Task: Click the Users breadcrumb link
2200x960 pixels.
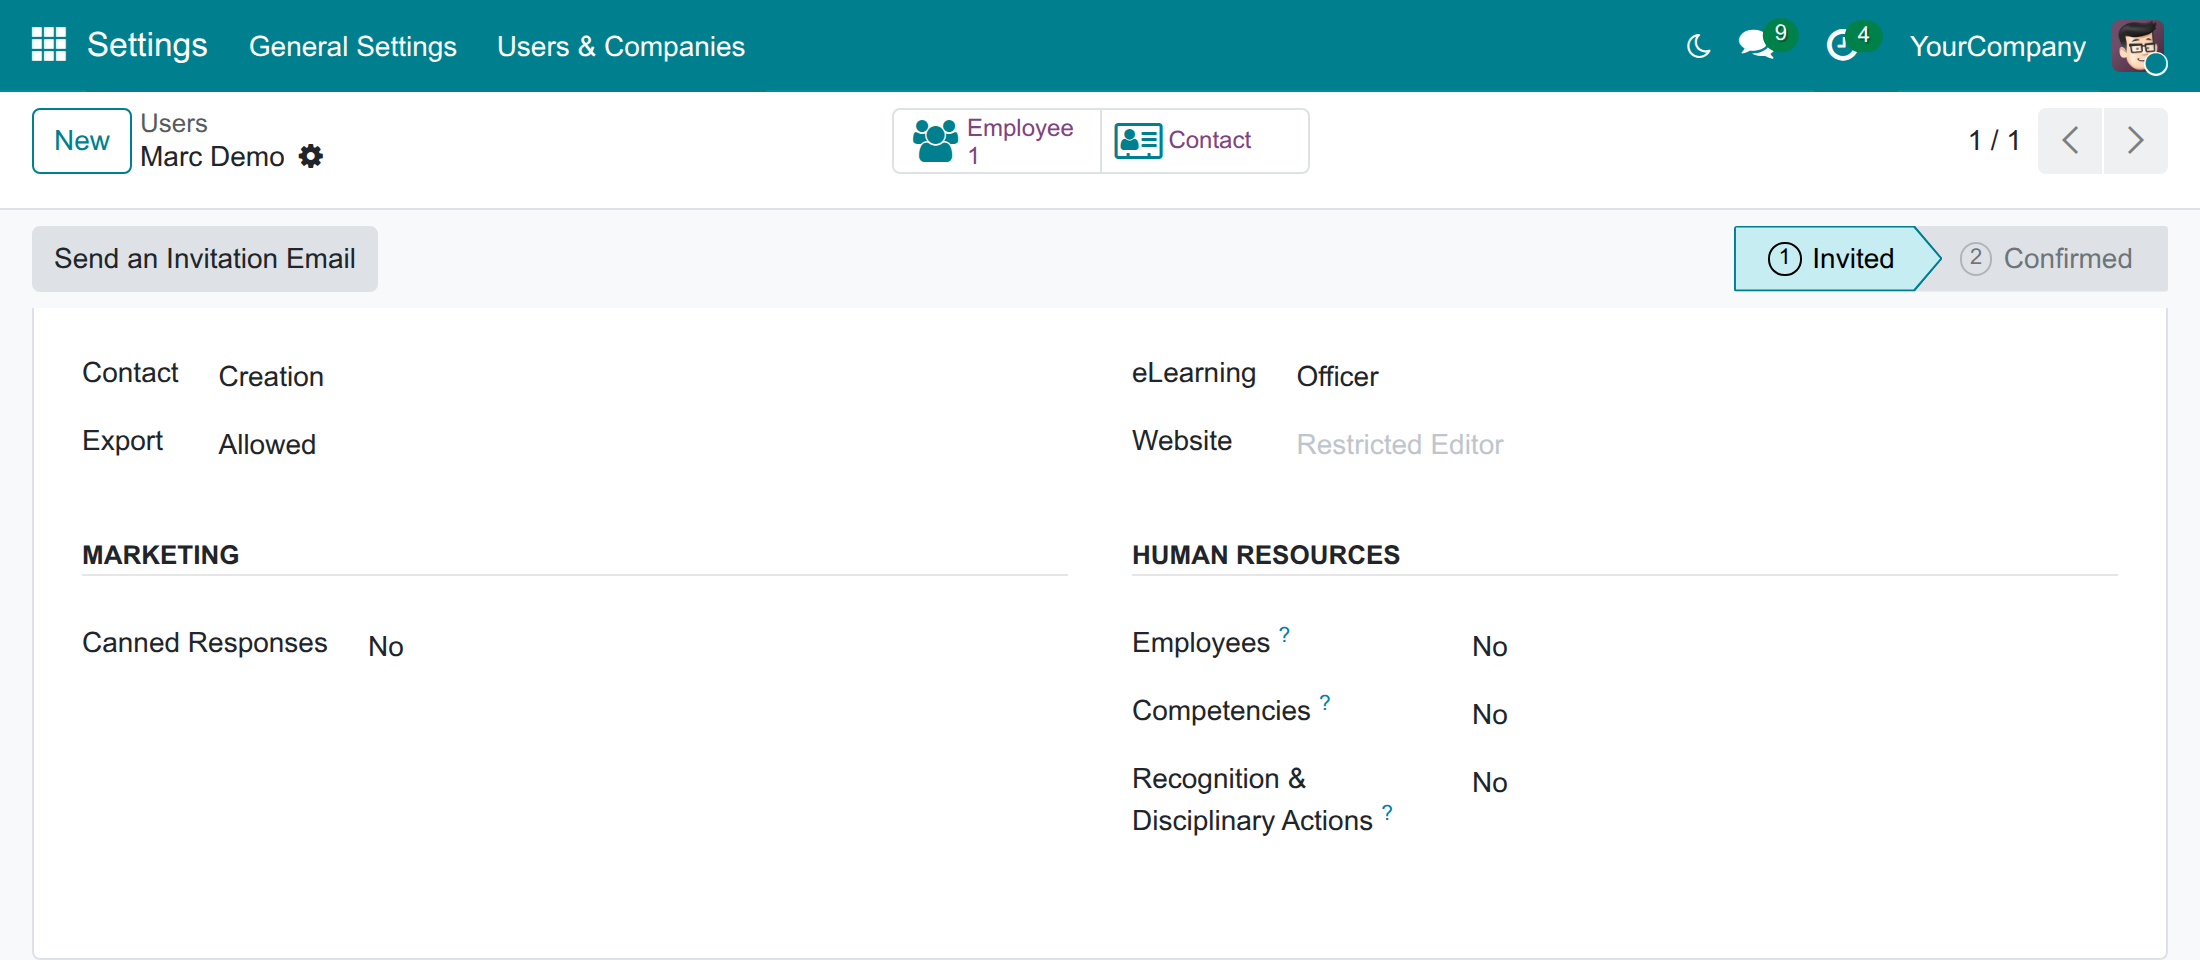Action: click(x=174, y=123)
